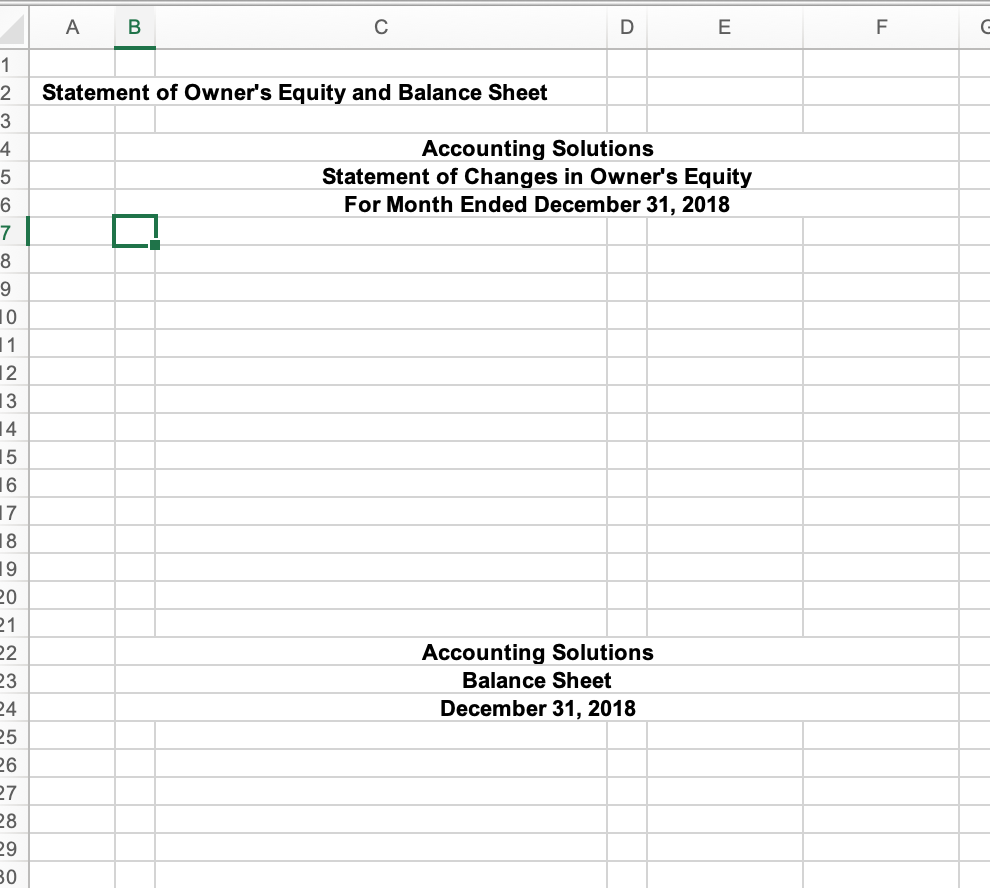Select column D header
Screen dimensions: 990x888
point(626,27)
